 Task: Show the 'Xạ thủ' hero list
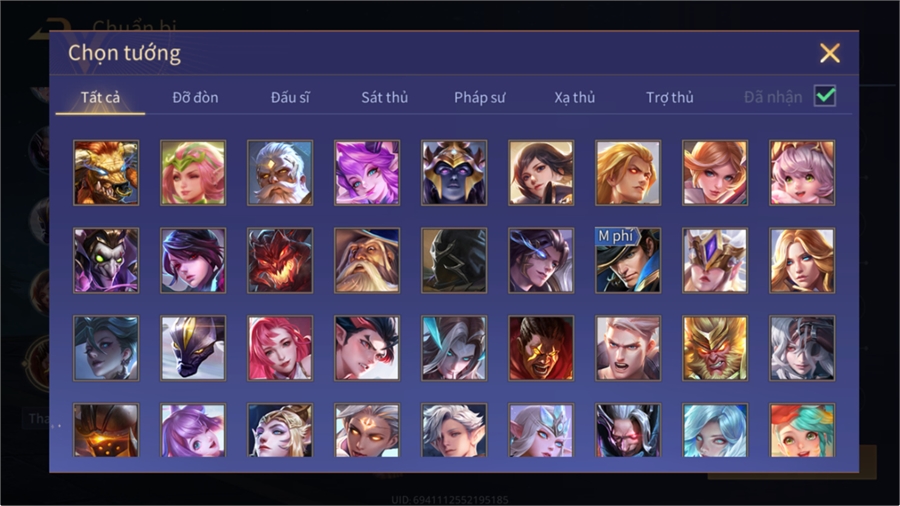pyautogui.click(x=575, y=98)
